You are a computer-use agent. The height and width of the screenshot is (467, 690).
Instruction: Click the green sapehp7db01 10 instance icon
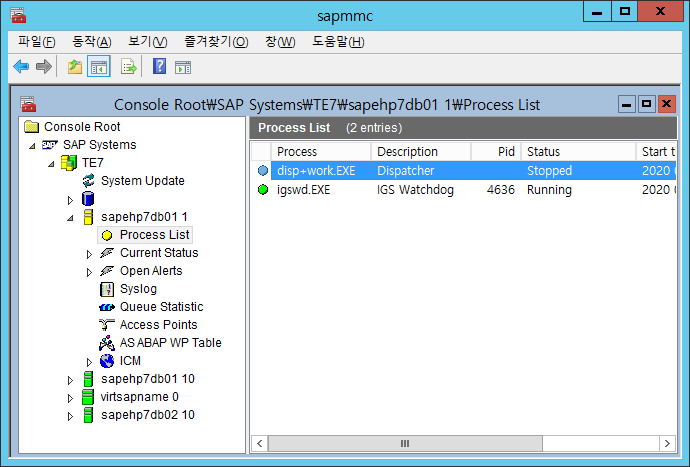click(x=88, y=379)
